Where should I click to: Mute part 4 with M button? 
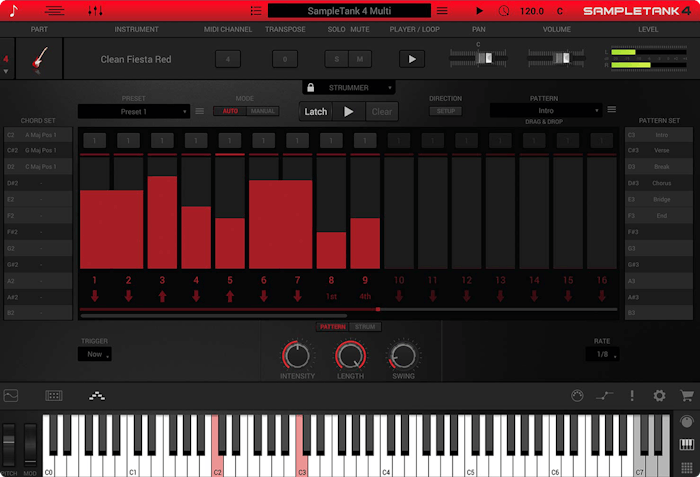[x=360, y=59]
